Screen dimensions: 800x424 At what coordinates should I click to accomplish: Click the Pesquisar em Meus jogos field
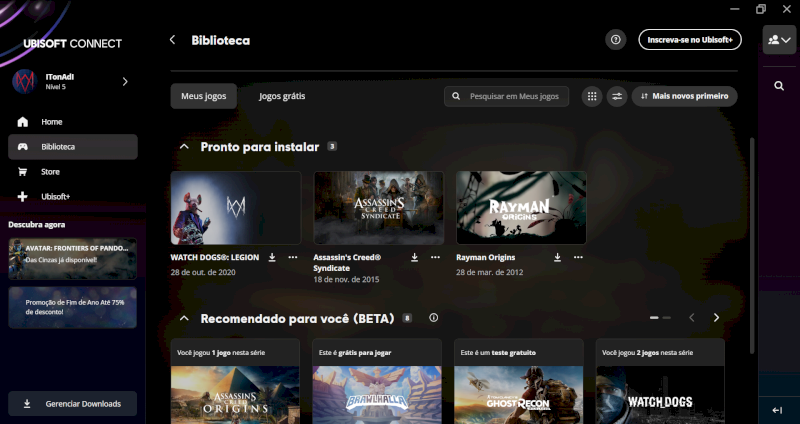(507, 96)
